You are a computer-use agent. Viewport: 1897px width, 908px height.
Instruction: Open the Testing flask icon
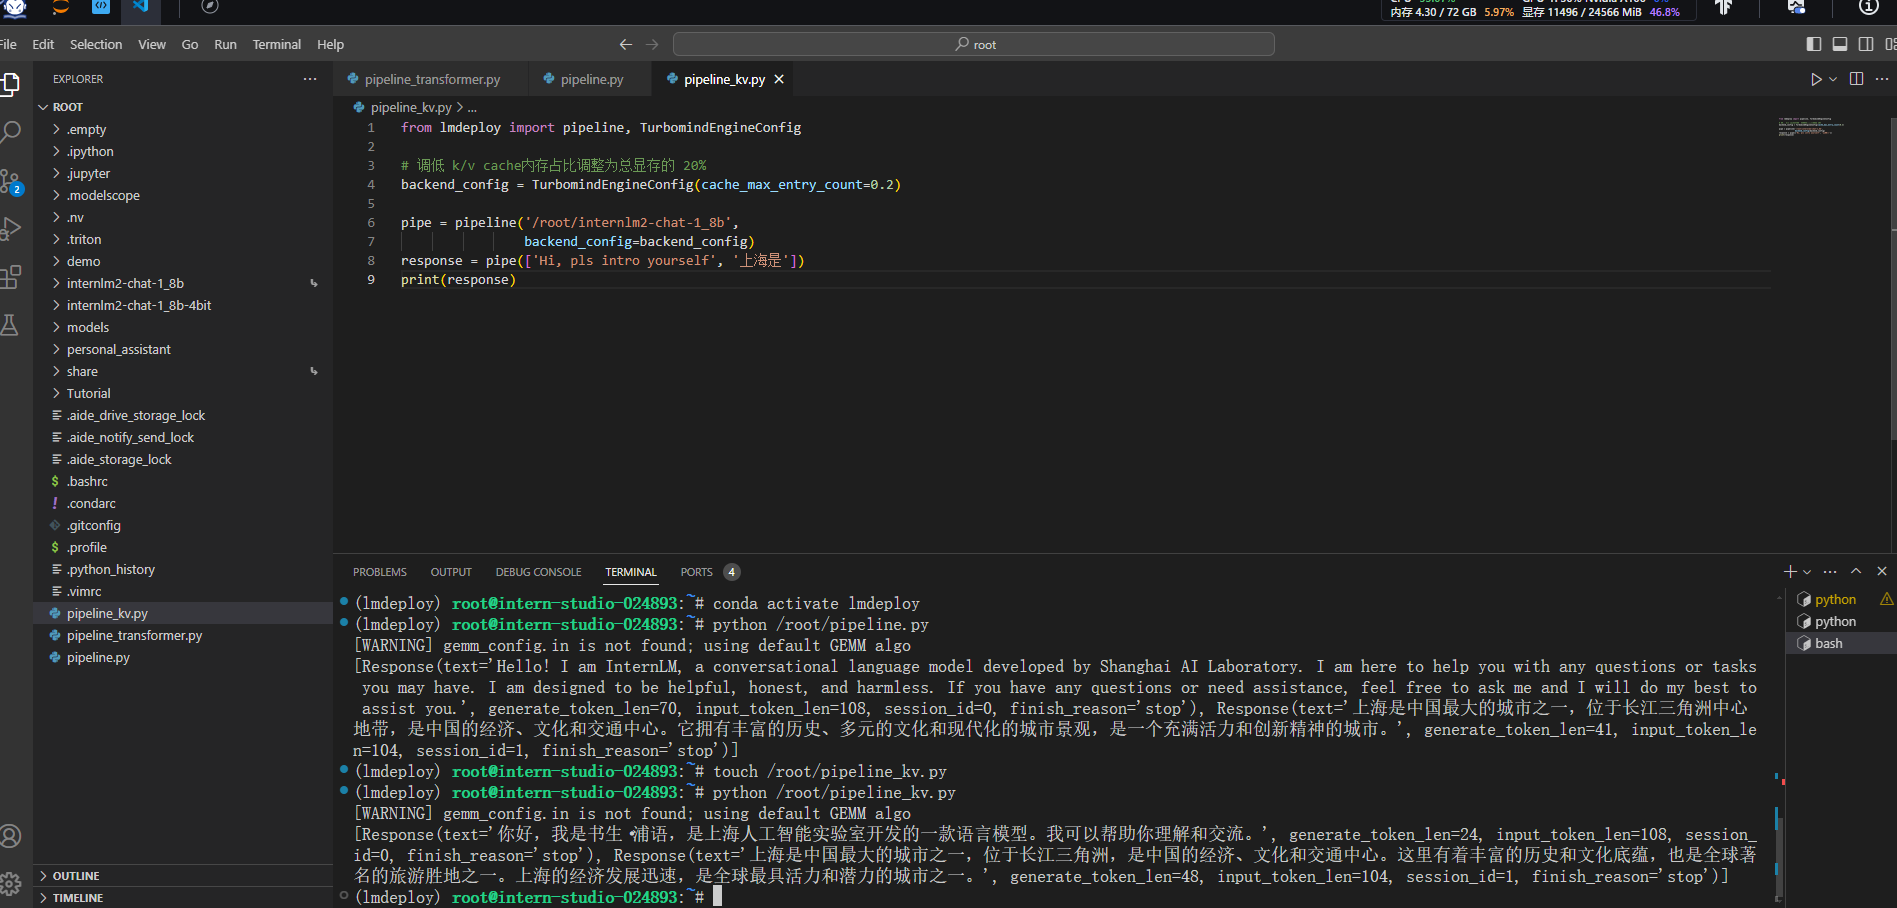pos(10,325)
